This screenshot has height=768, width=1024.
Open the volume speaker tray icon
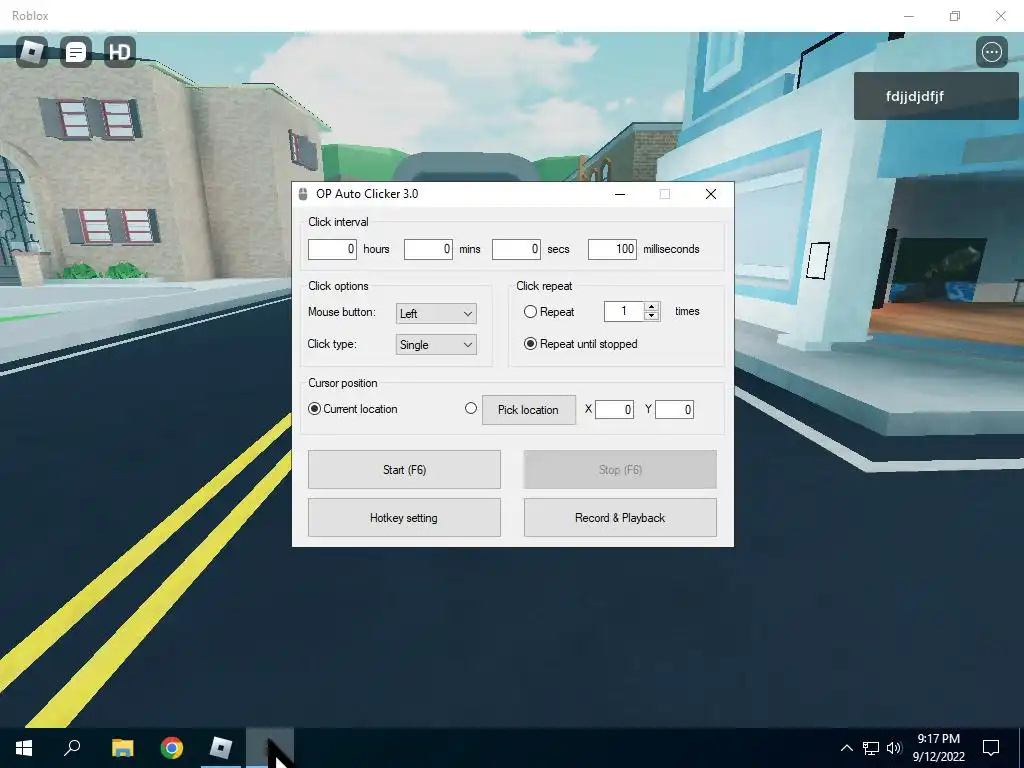pos(894,748)
